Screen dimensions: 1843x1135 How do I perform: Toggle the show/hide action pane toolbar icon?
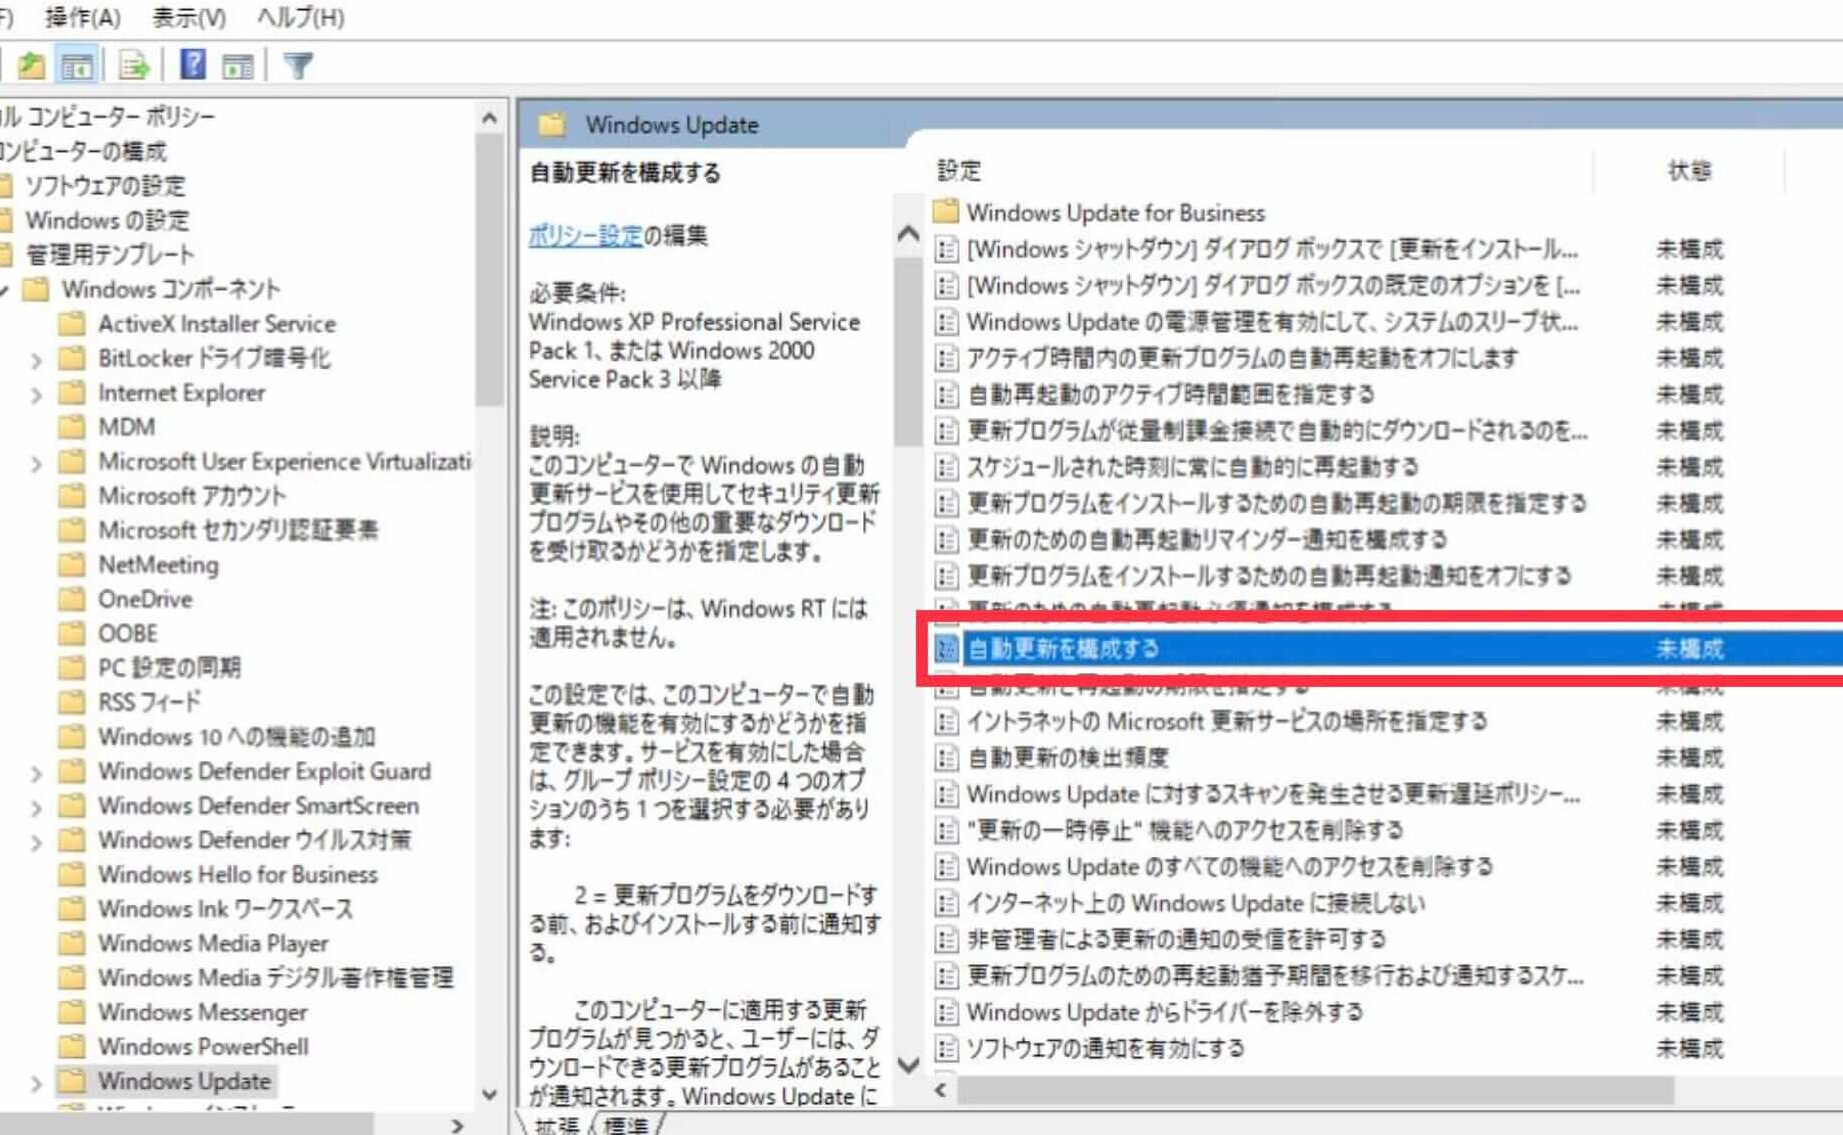coord(237,66)
